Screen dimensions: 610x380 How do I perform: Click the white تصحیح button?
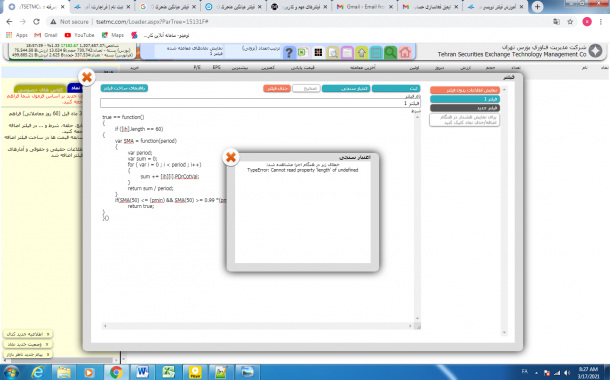coord(306,89)
